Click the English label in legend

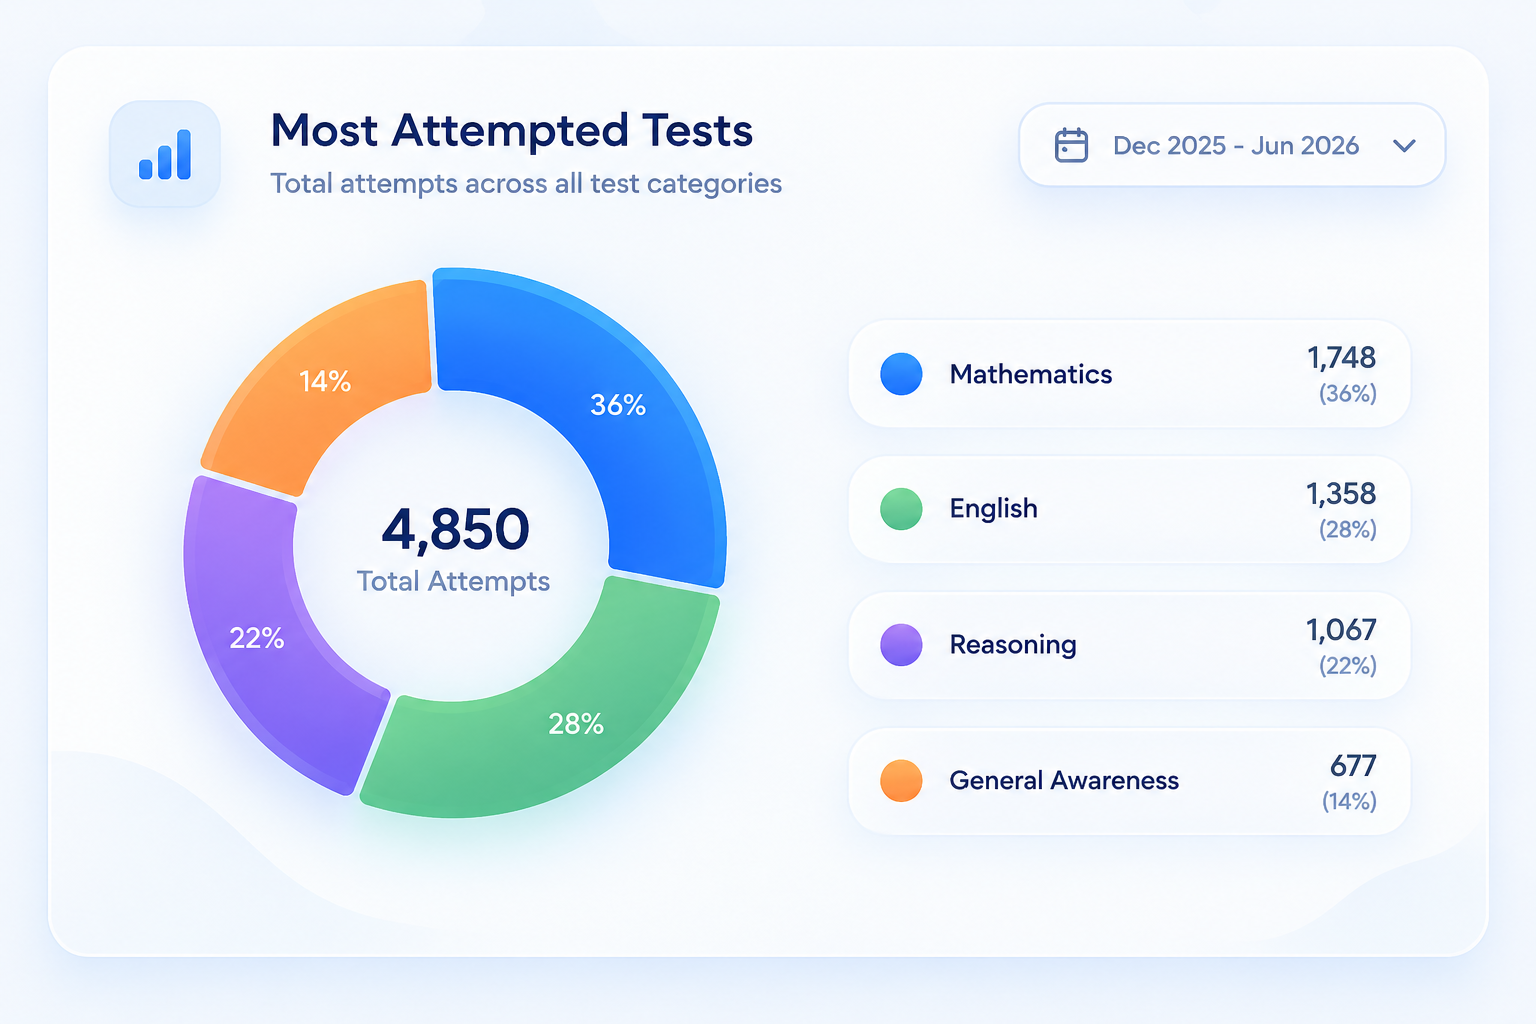pos(994,508)
